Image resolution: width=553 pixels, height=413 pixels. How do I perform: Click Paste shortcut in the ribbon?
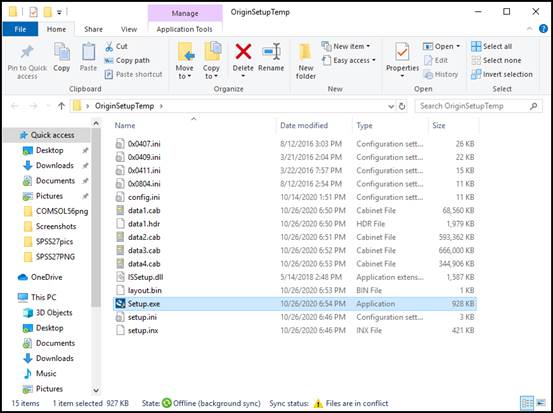134,74
